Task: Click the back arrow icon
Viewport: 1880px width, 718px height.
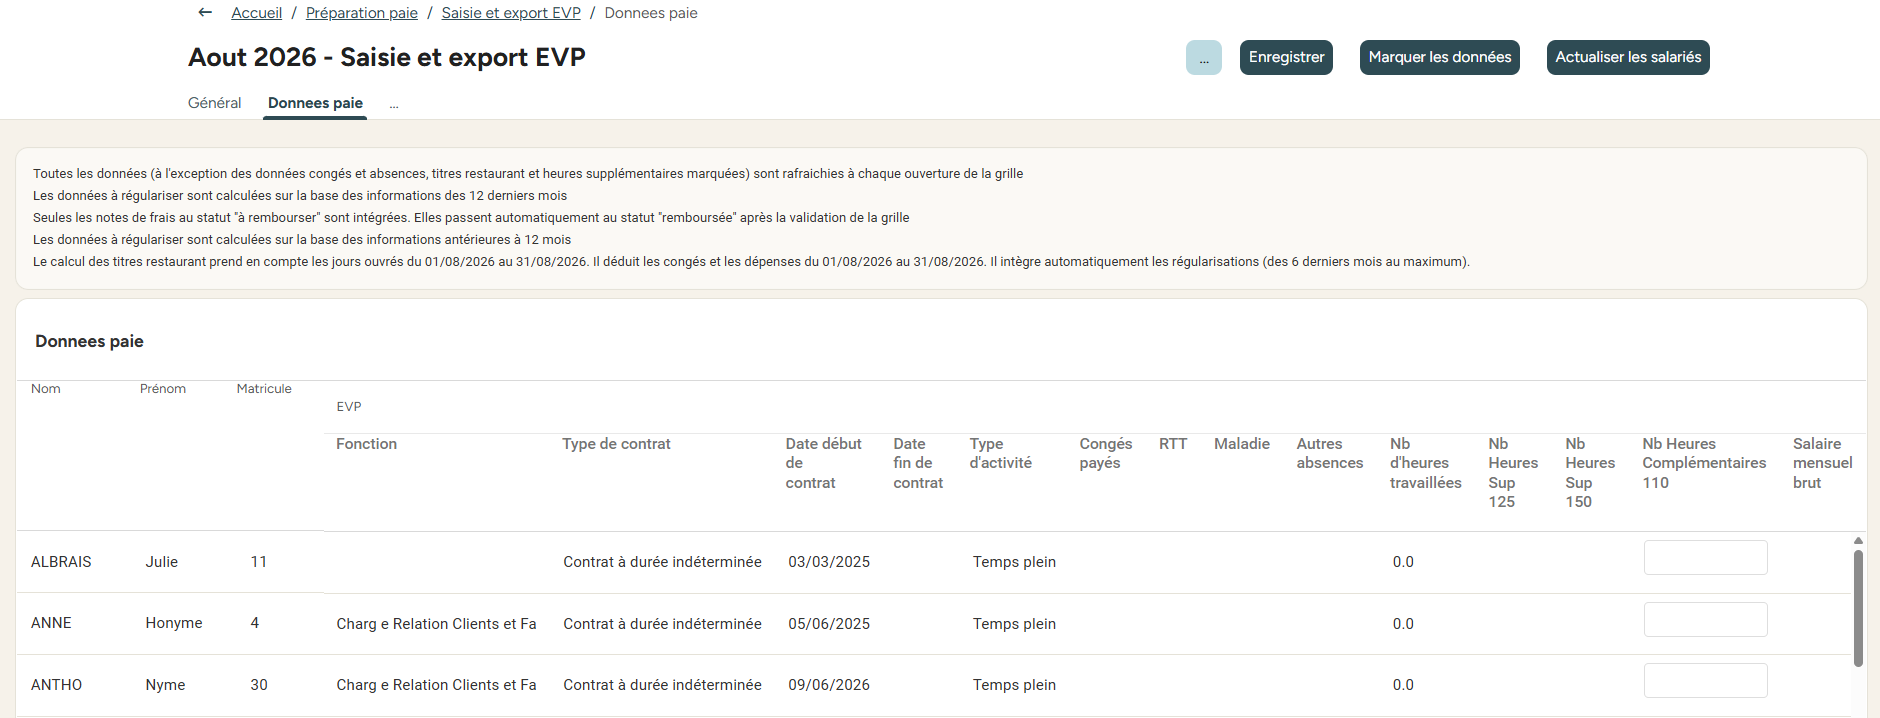Action: [205, 13]
